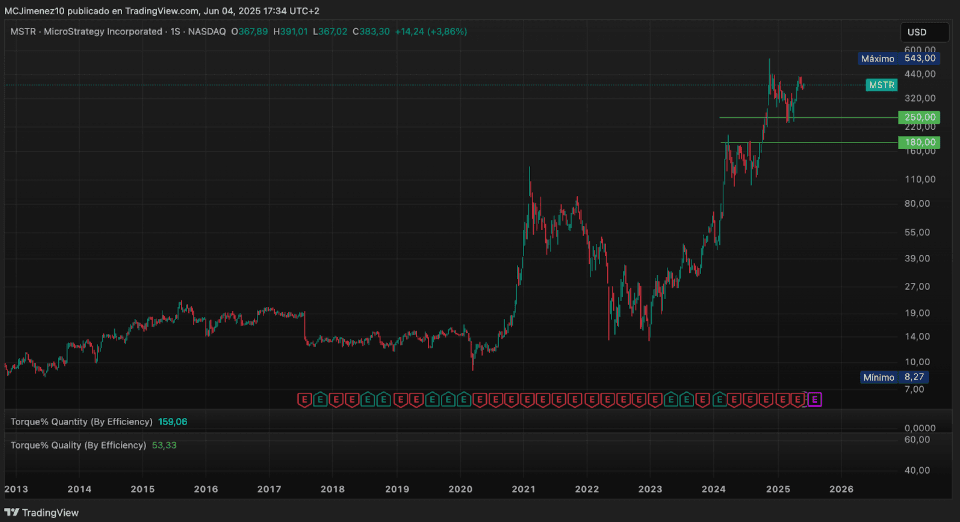Select the Mínimo 8,27 price label
Screen dimensions: 960x522
tap(900, 377)
